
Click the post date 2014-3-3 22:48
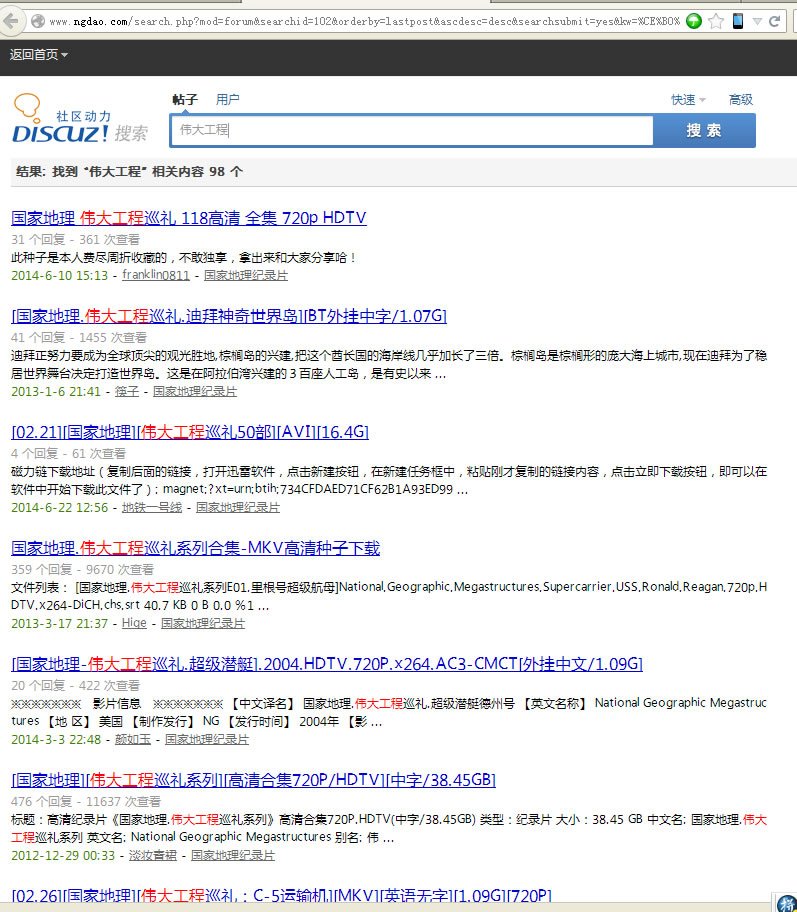click(x=56, y=739)
